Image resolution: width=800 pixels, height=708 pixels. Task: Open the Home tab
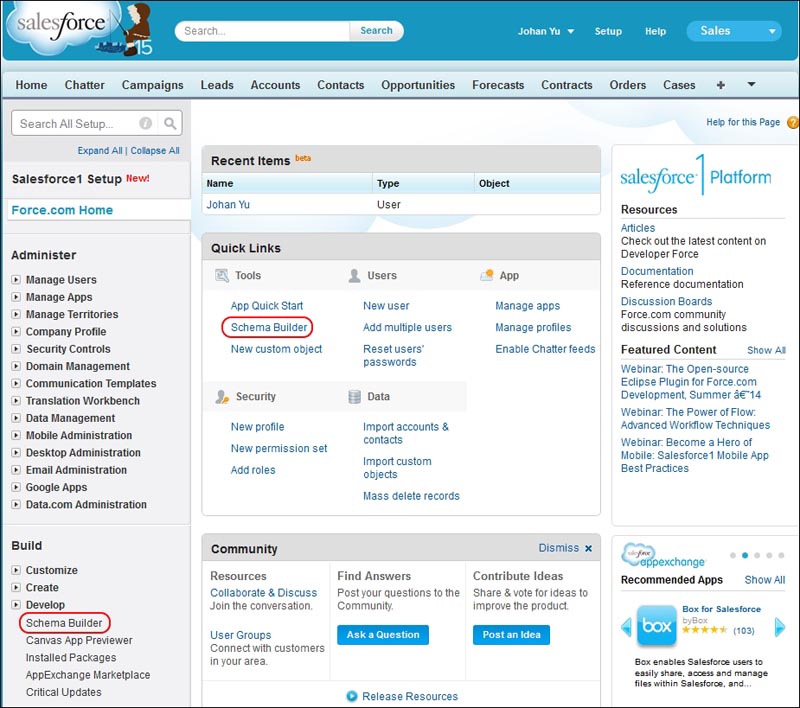tap(31, 85)
